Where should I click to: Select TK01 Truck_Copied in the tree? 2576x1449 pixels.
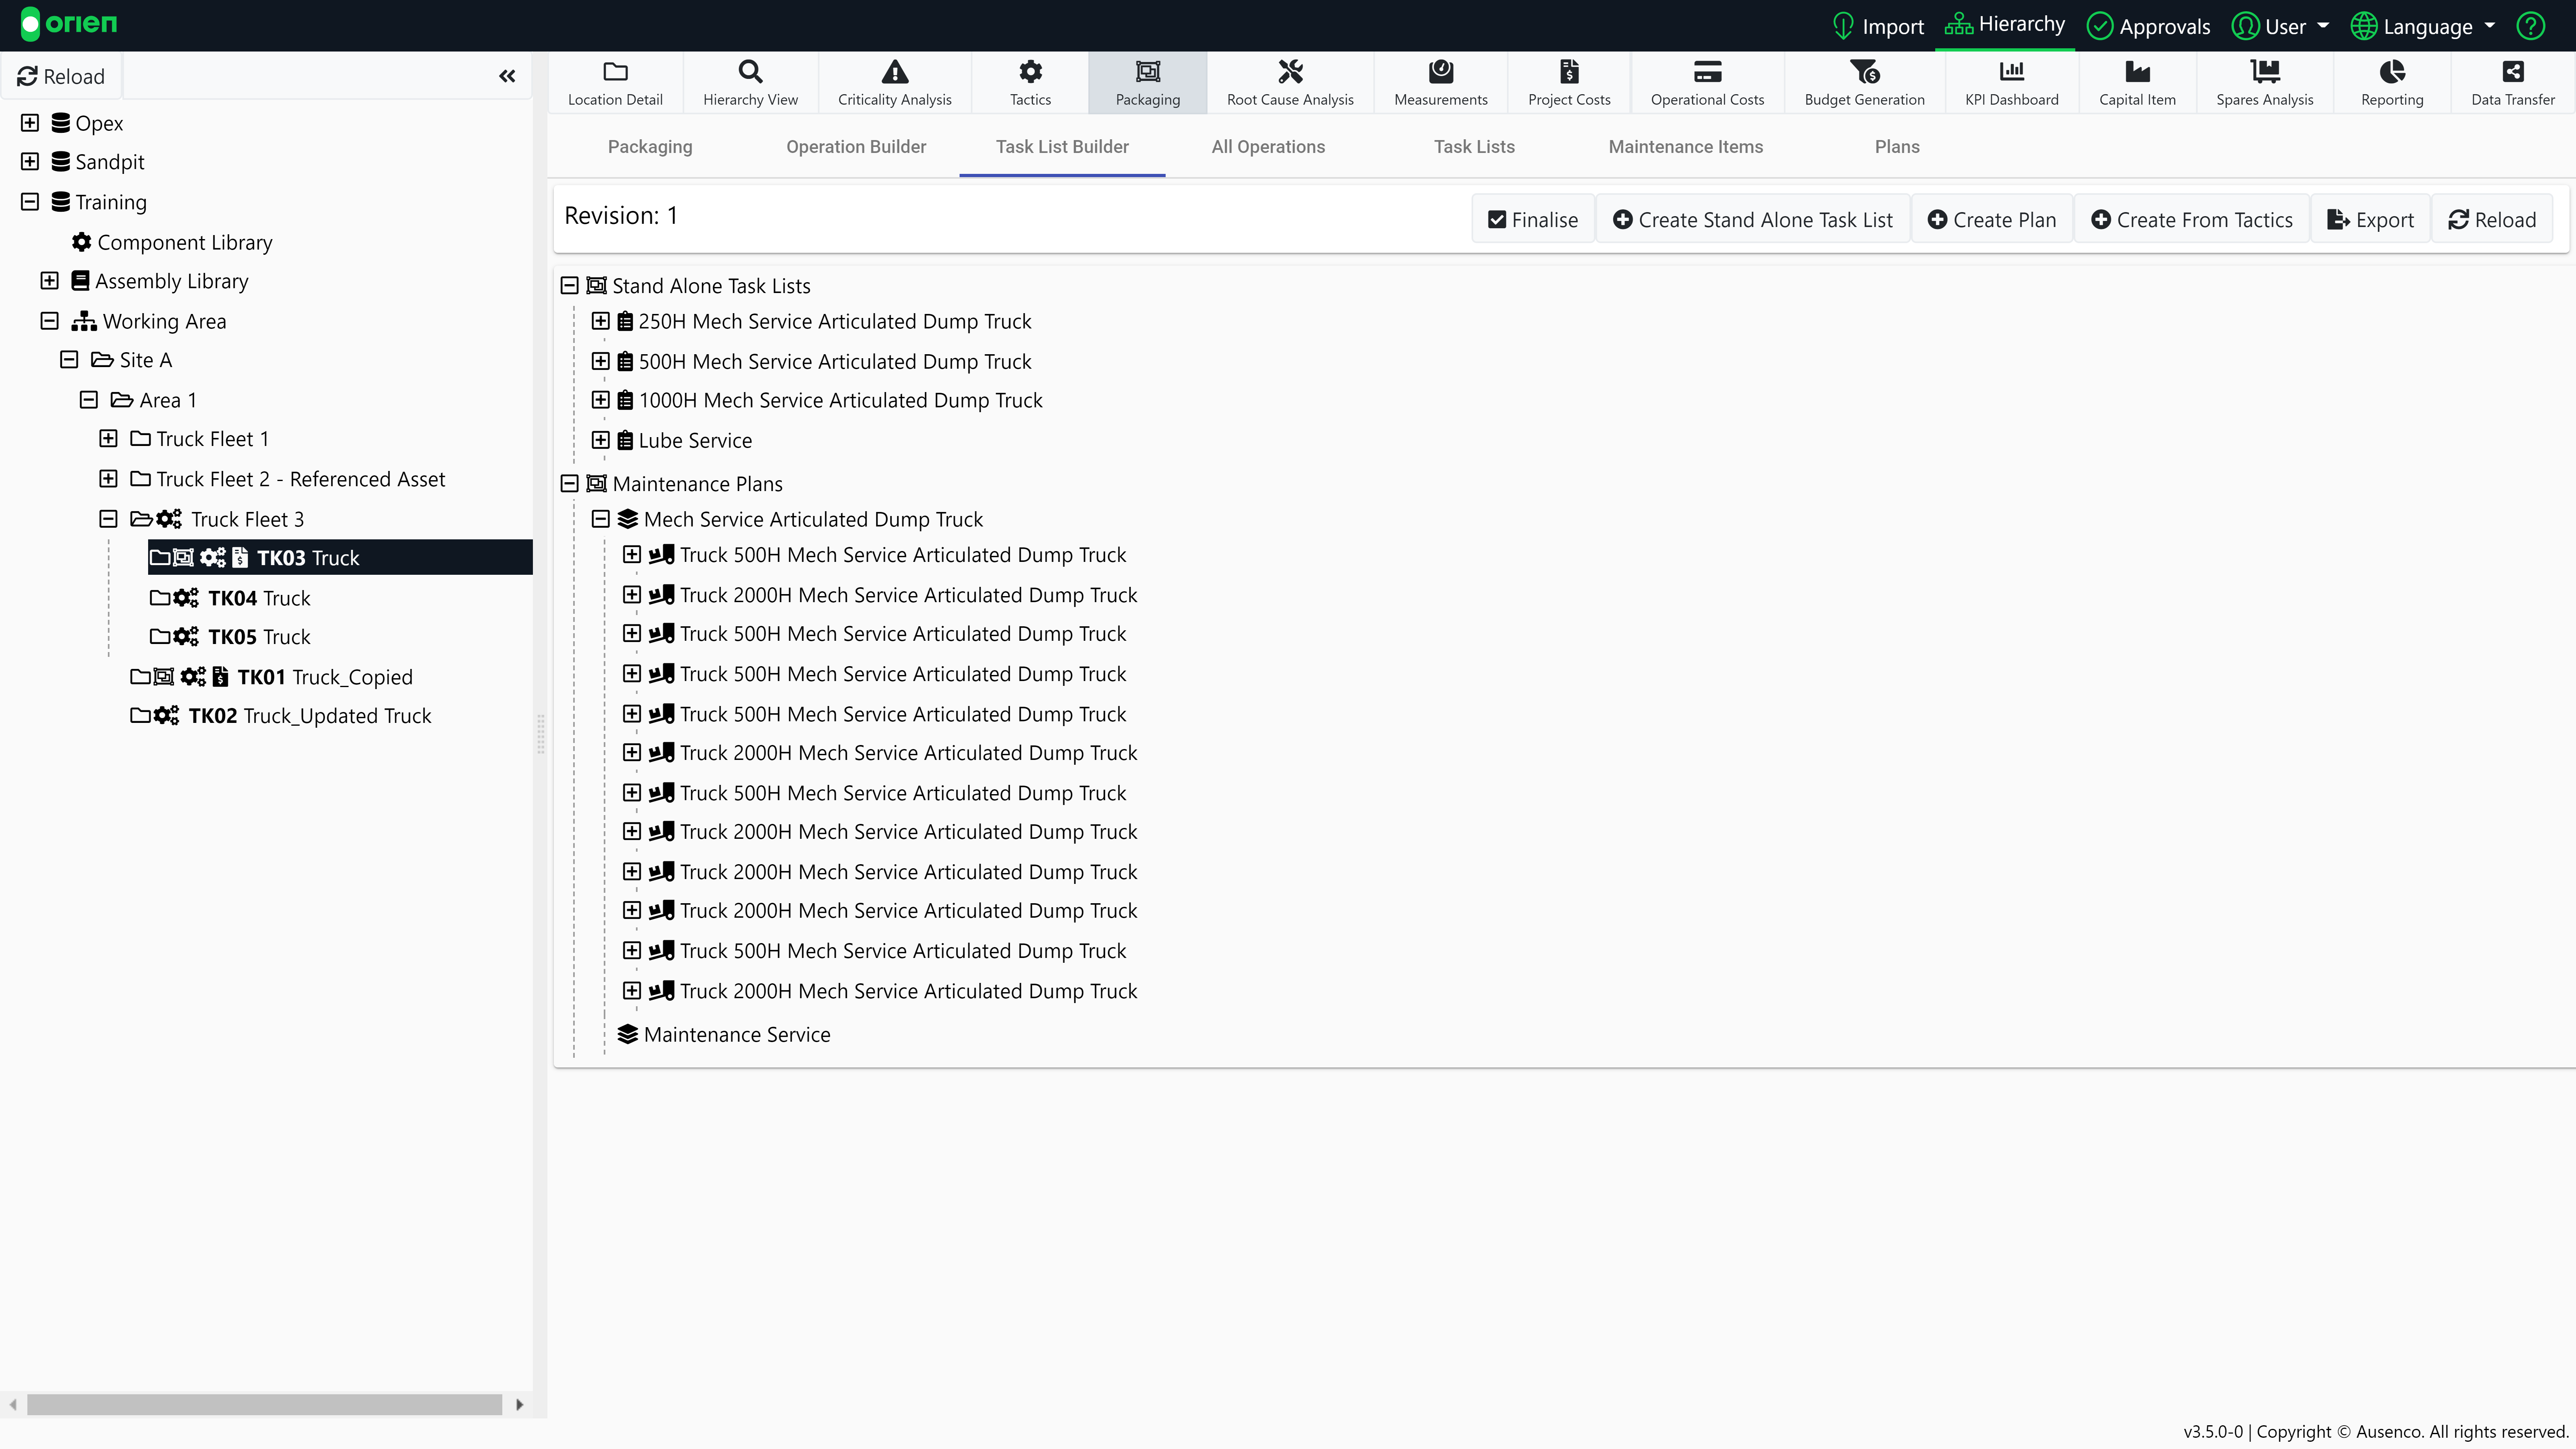click(324, 677)
